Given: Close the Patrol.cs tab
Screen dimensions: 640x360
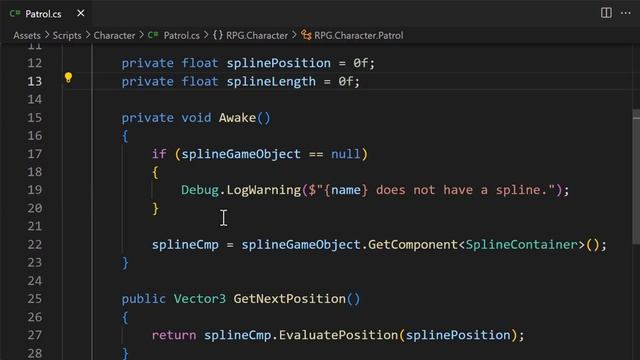Looking at the screenshot, I should click(81, 13).
